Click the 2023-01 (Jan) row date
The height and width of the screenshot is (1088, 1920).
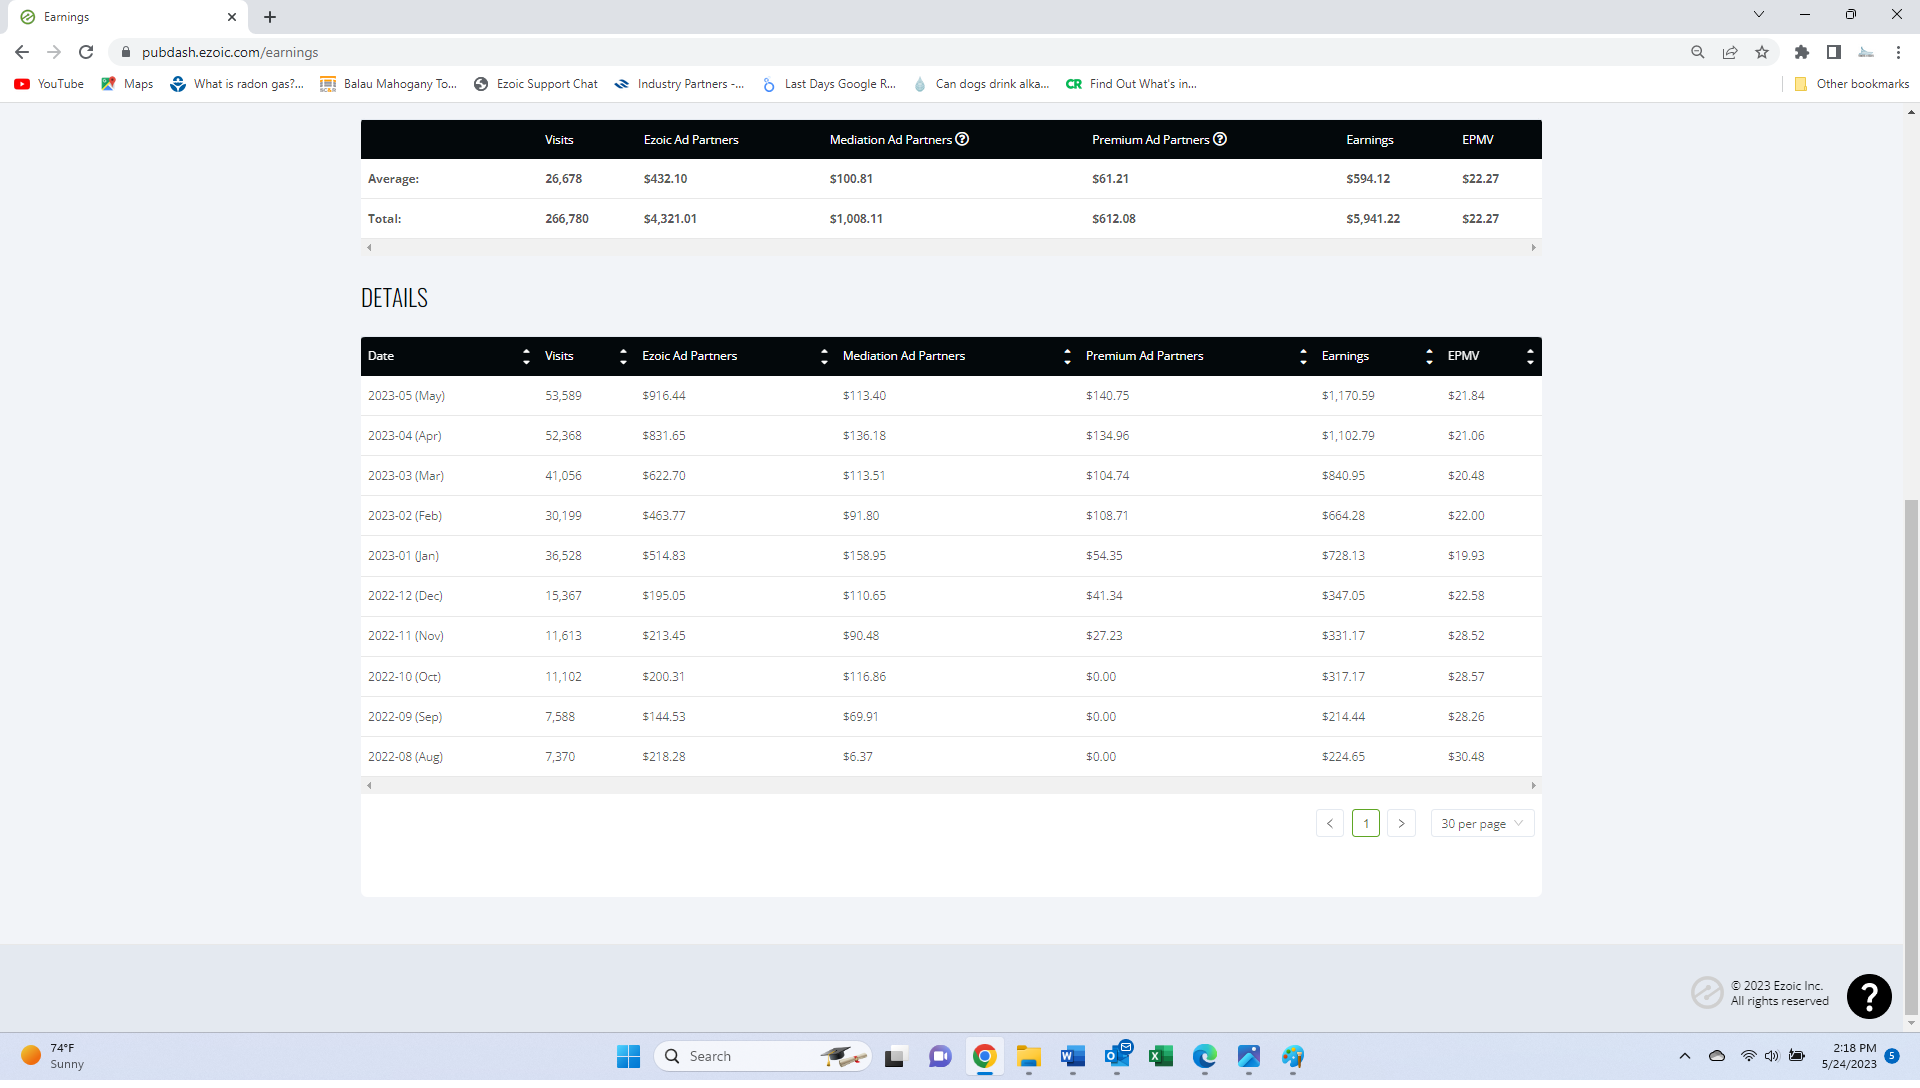coord(403,556)
